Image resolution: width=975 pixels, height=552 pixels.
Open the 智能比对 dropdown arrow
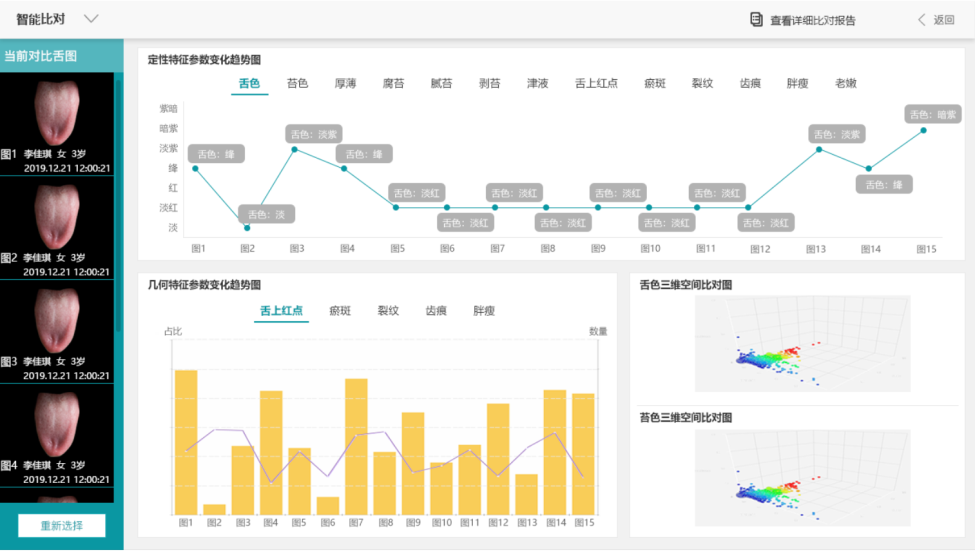click(x=91, y=19)
